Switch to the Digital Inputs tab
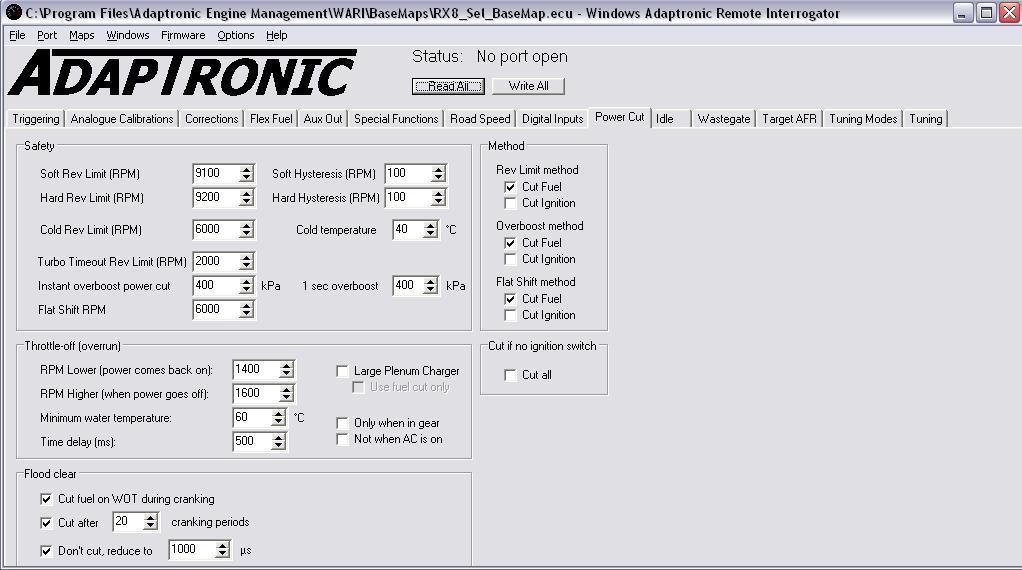Screen dimensions: 1022x570 point(553,119)
